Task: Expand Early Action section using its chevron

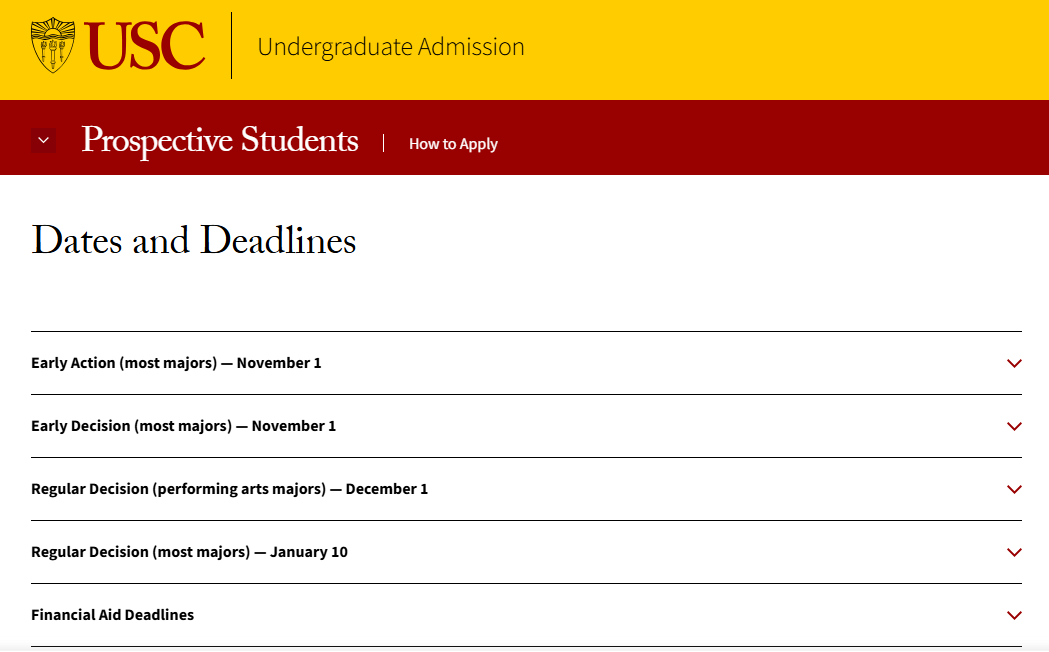Action: [x=1014, y=363]
